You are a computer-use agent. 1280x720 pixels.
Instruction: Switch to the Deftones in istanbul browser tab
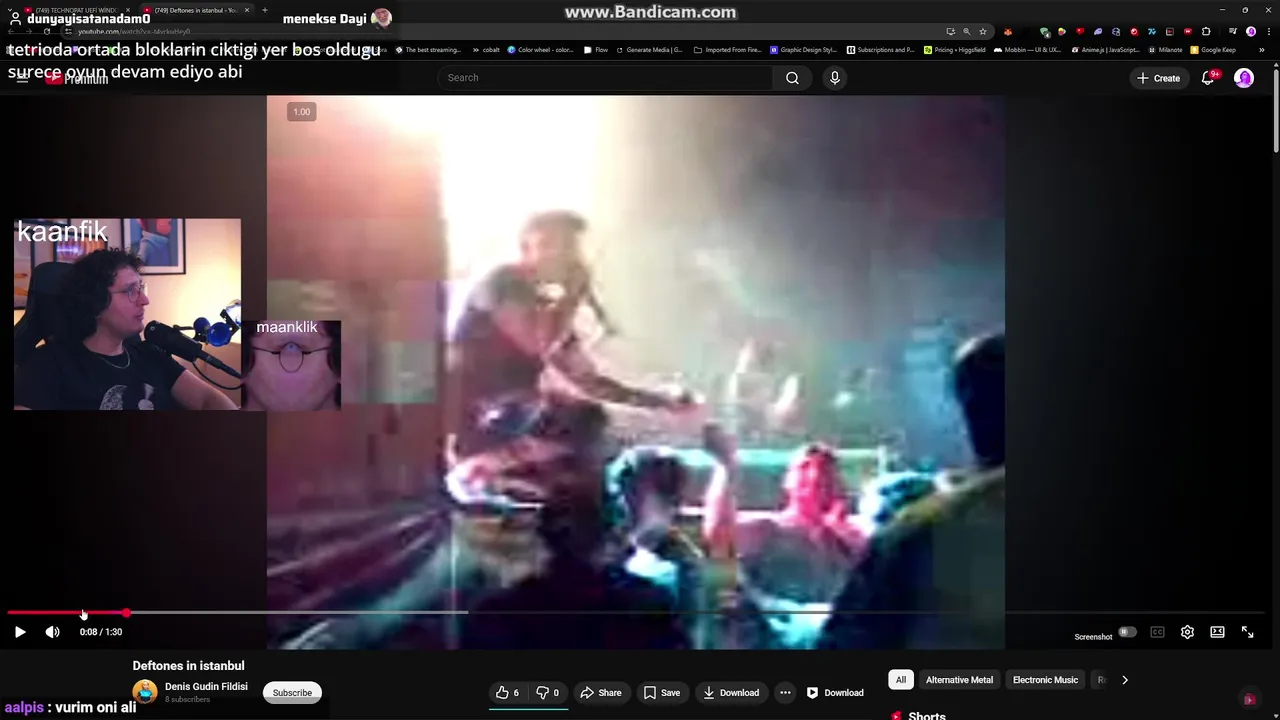(198, 10)
